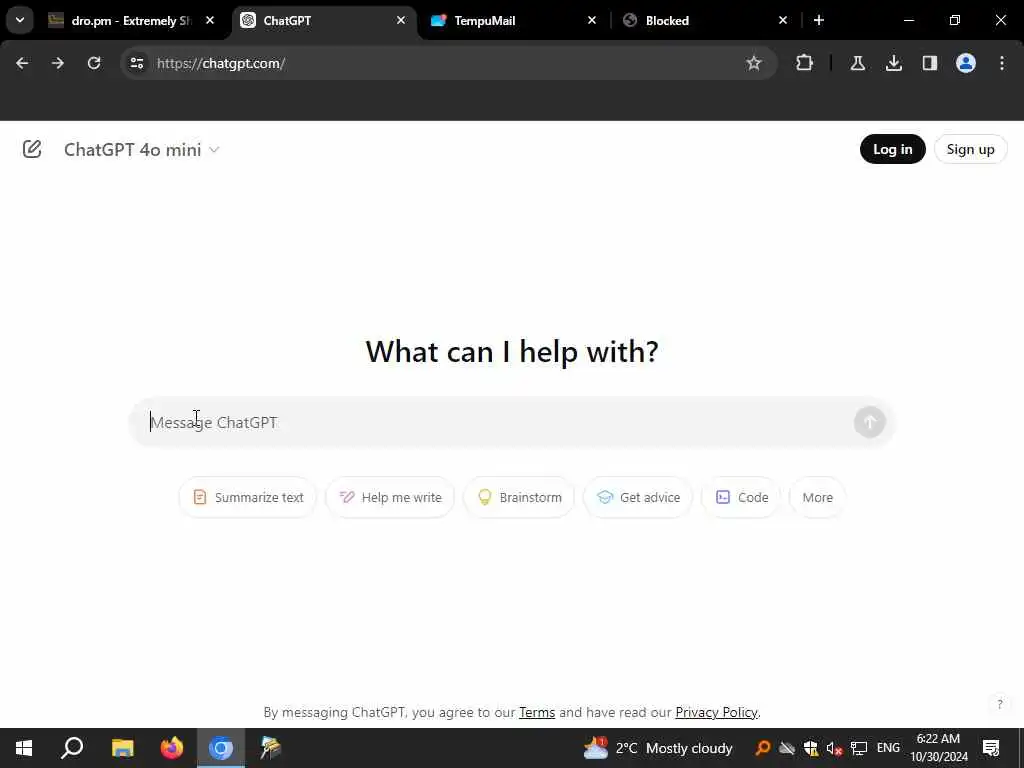Open the Privacy Policy link
The image size is (1024, 768).
click(716, 712)
